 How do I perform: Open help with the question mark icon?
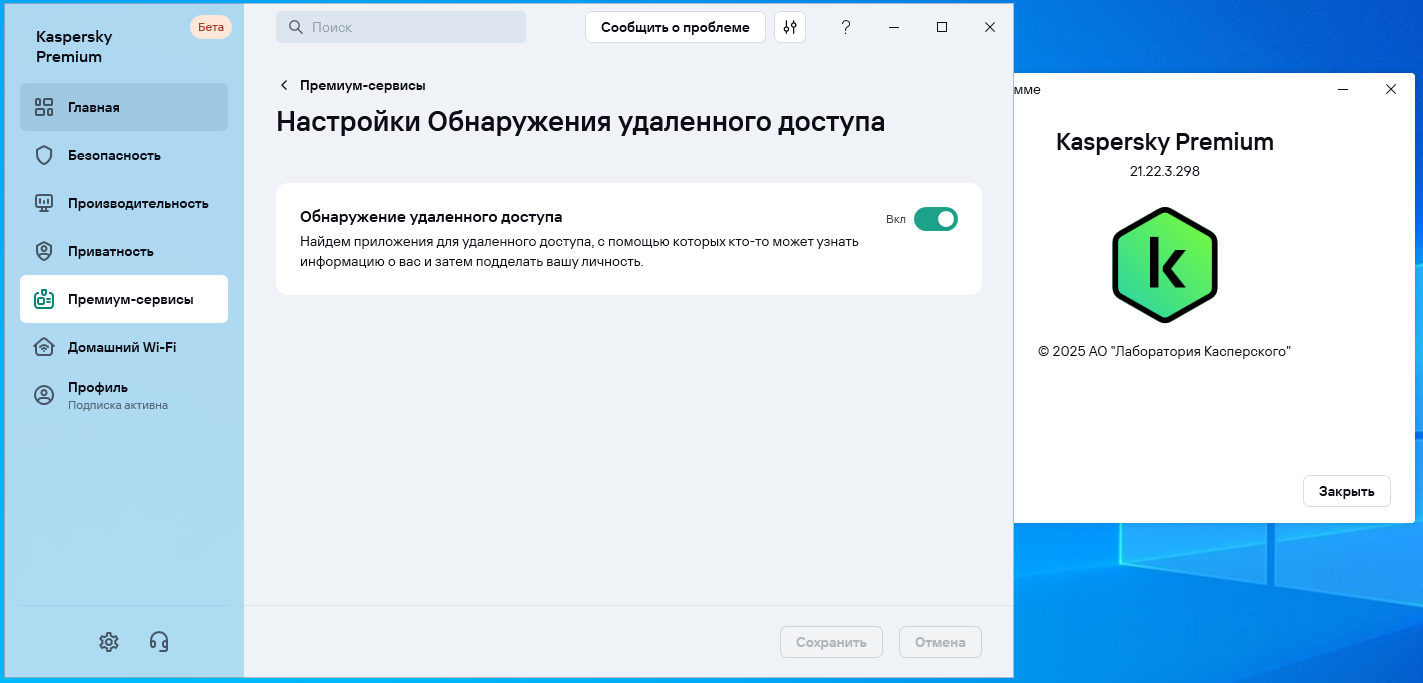[846, 27]
